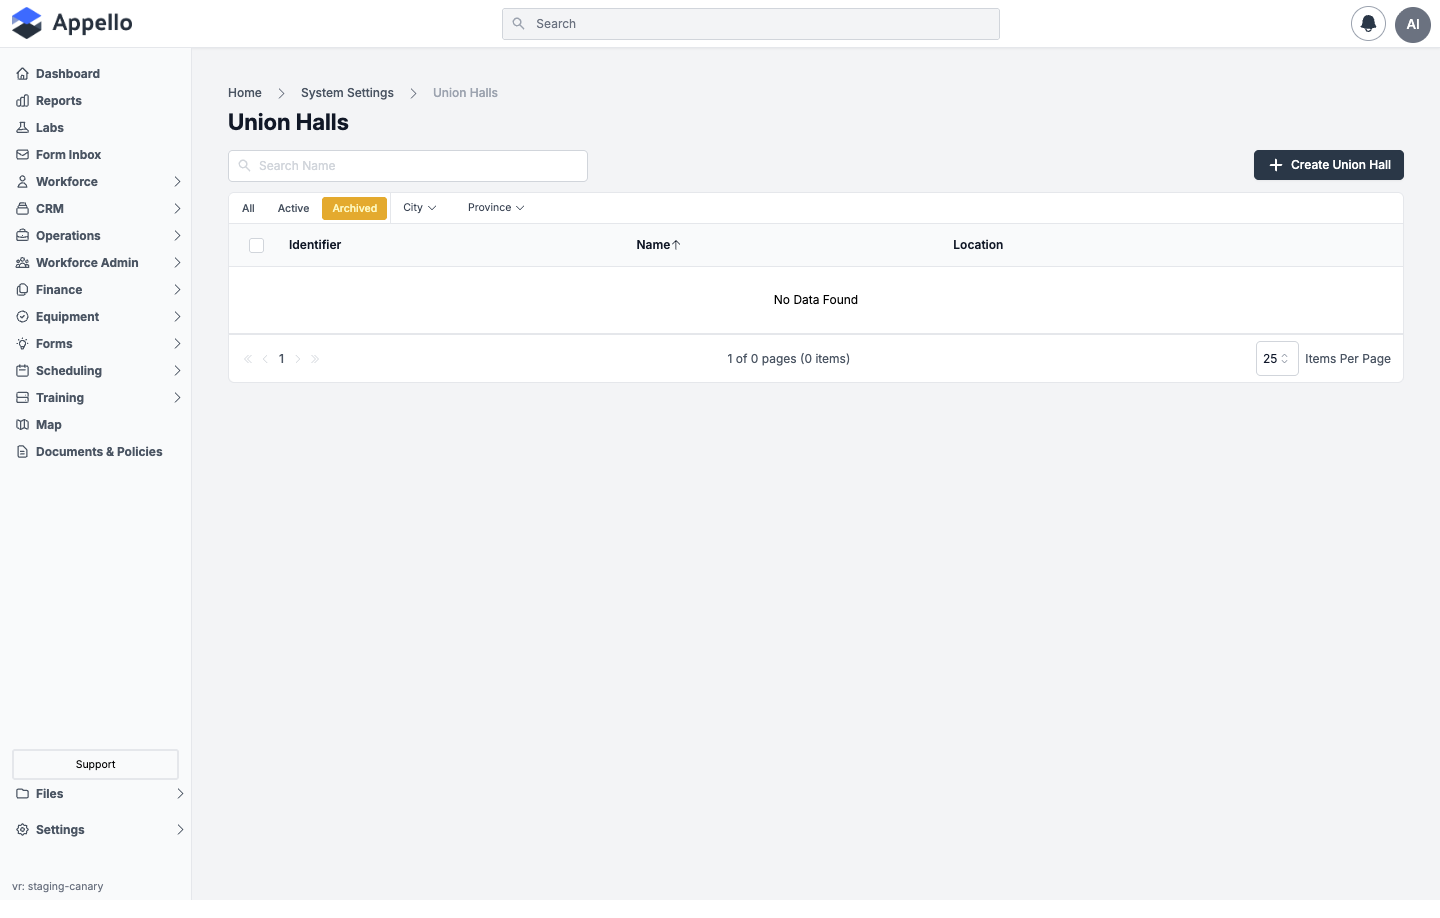This screenshot has height=918, width=1440.
Task: Click the Scheduling calendar icon
Action: click(22, 371)
